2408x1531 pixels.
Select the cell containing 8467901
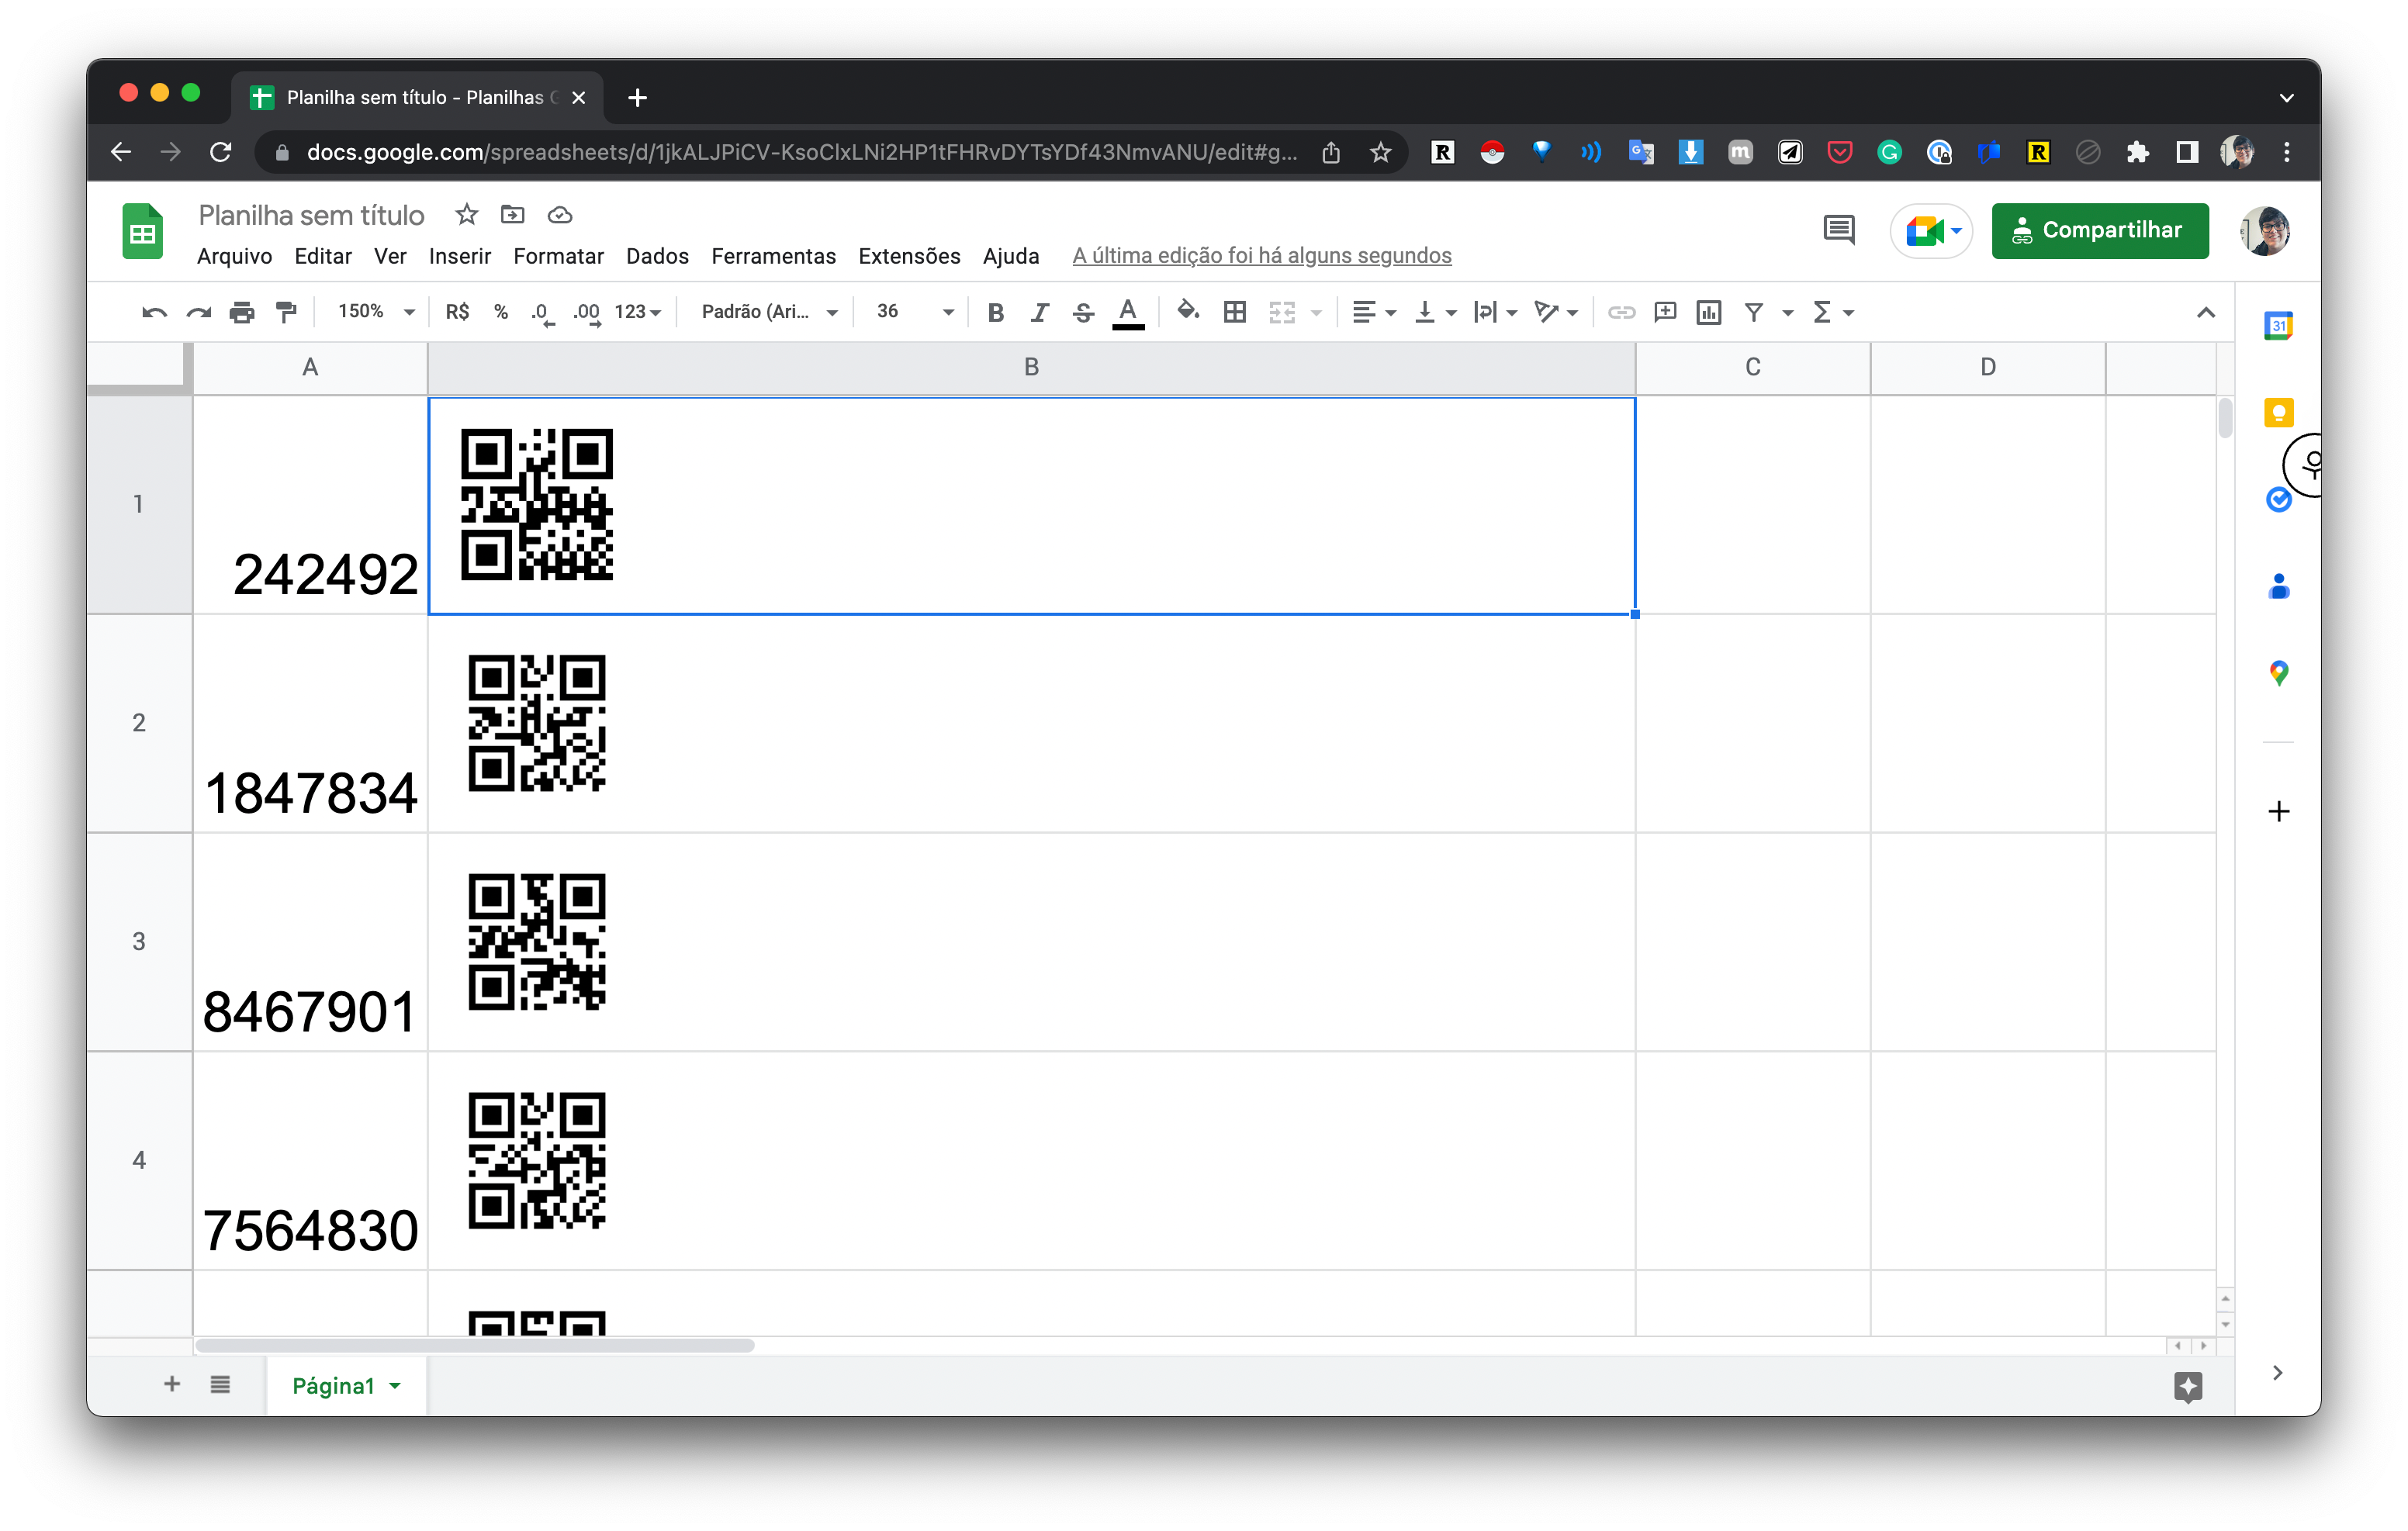coord(309,940)
